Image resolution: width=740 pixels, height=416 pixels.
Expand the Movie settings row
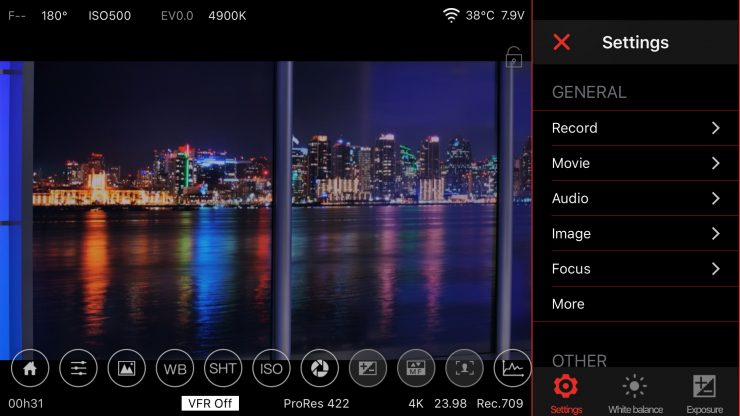tap(636, 163)
